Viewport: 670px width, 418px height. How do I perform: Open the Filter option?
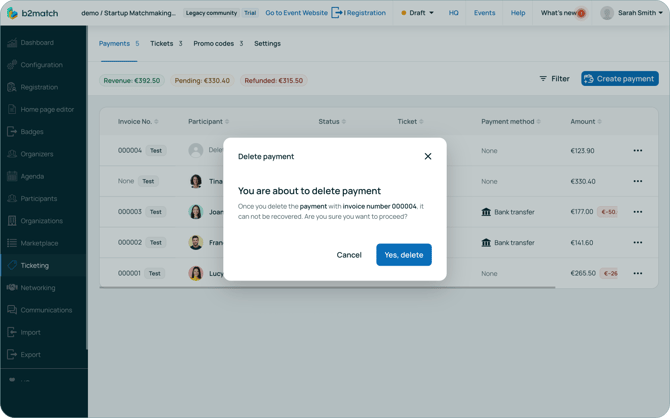click(554, 79)
